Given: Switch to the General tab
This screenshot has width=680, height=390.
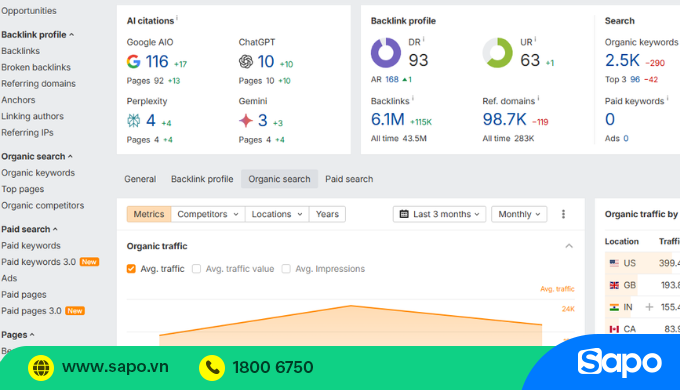Looking at the screenshot, I should (140, 179).
